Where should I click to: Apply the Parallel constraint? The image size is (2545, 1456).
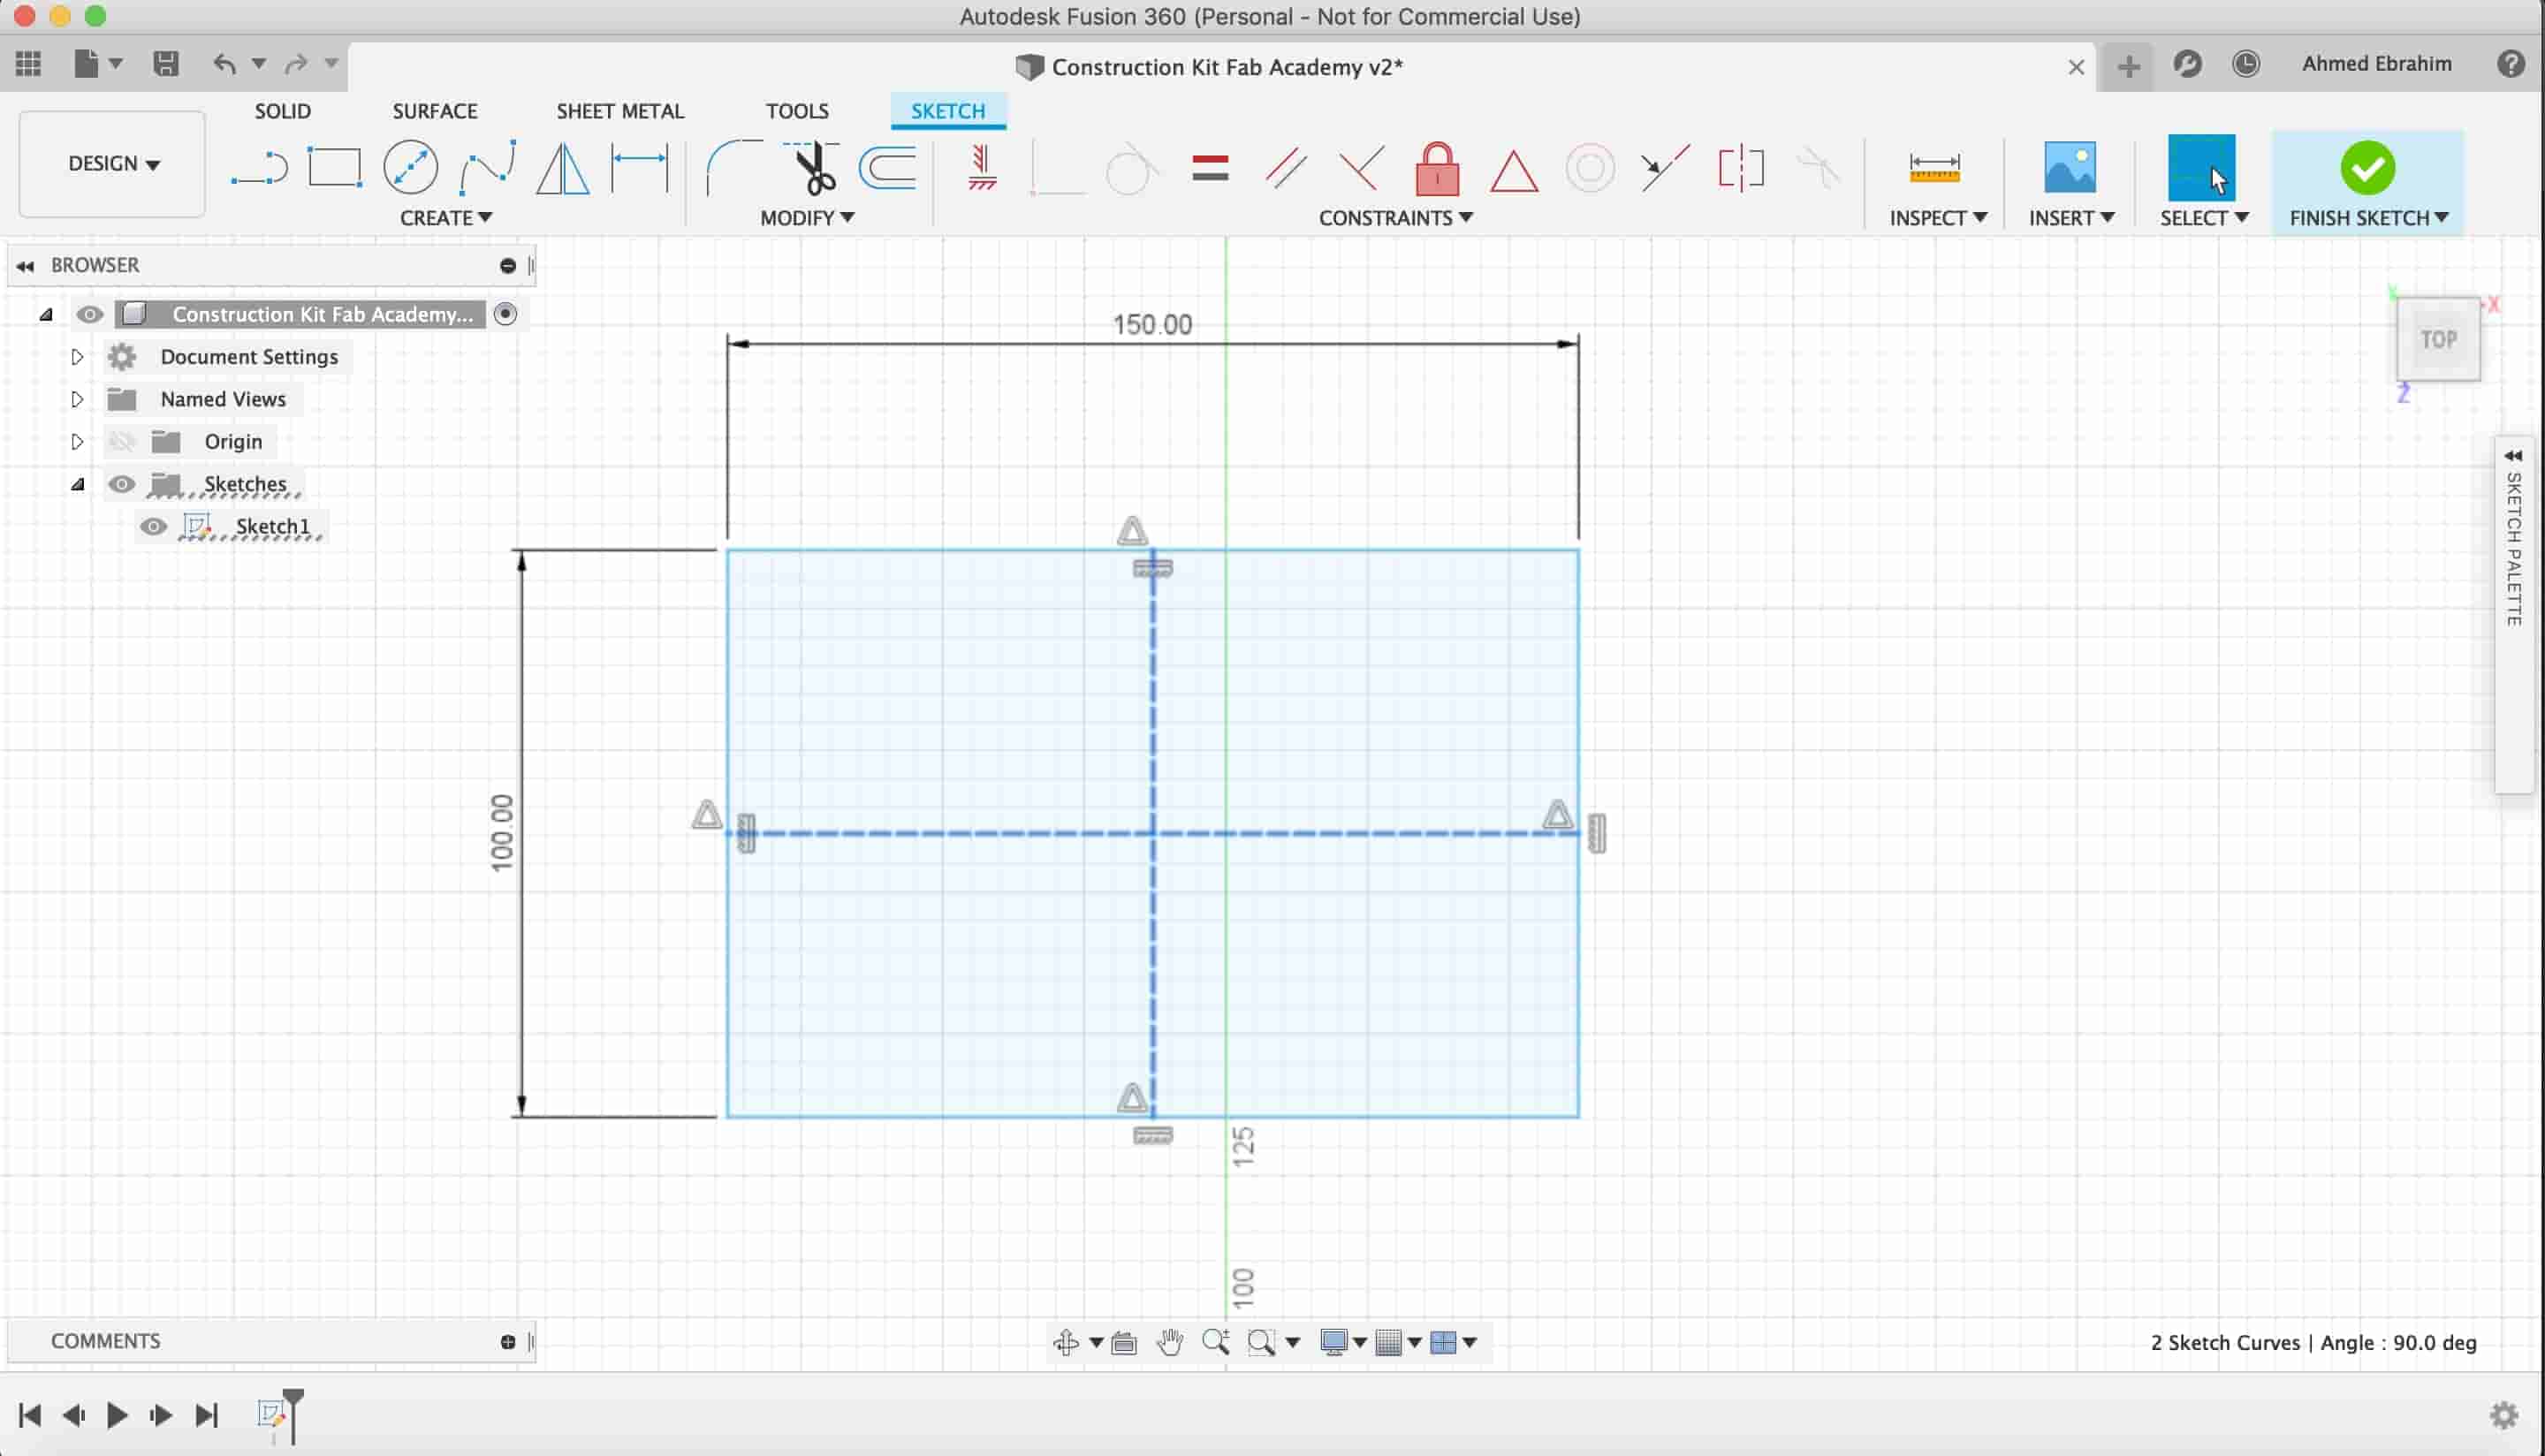[x=1286, y=168]
